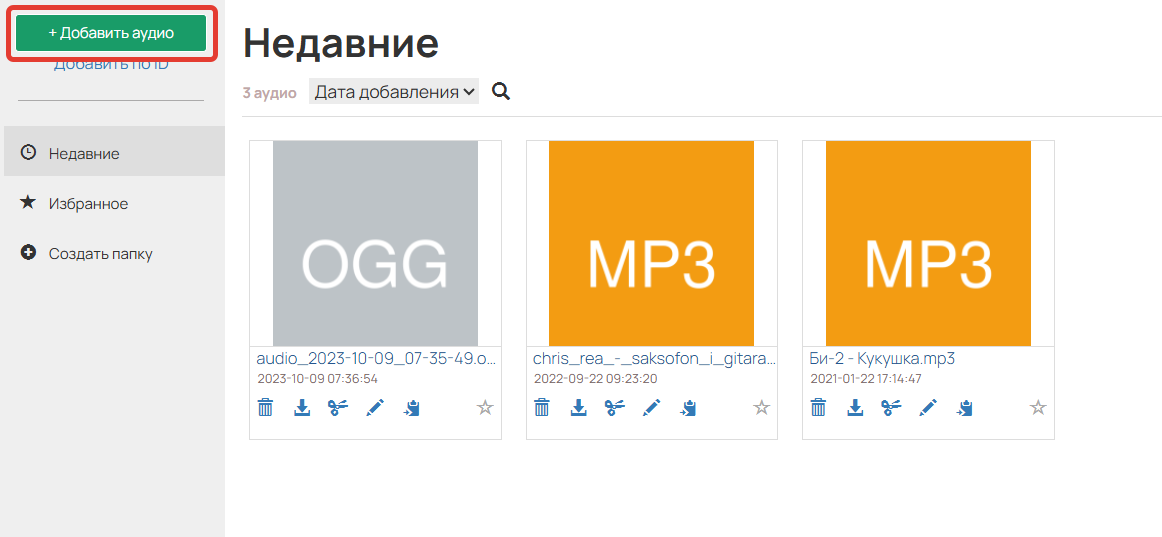The width and height of the screenshot is (1162, 537).
Task: Open the OGG audio thumbnail
Action: click(375, 243)
